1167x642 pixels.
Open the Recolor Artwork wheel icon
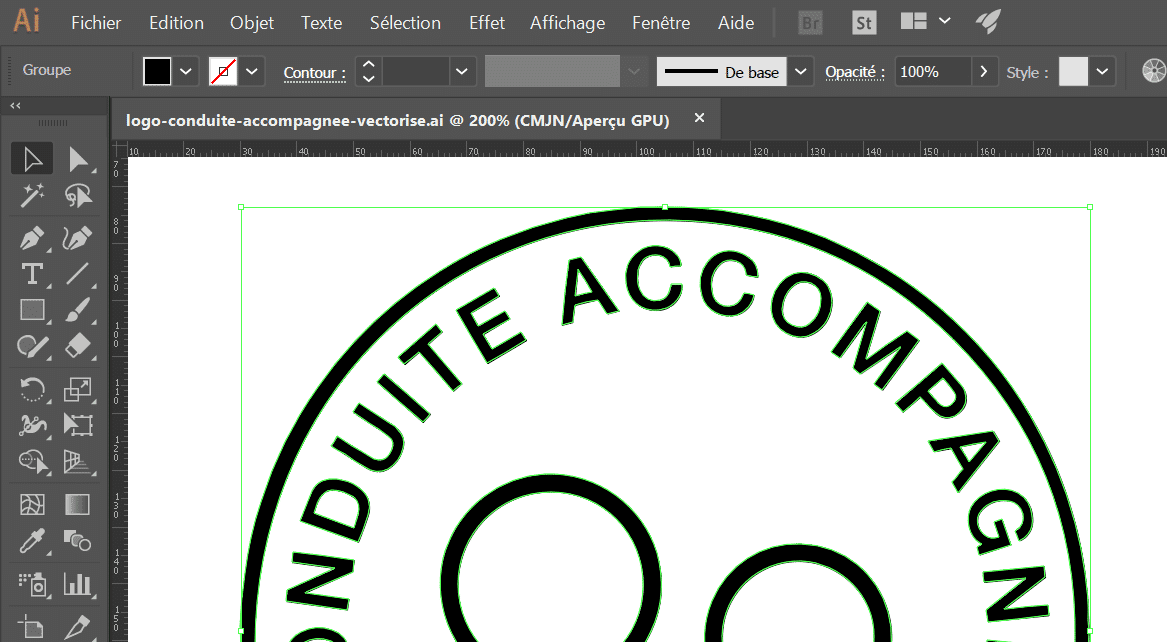click(1154, 71)
